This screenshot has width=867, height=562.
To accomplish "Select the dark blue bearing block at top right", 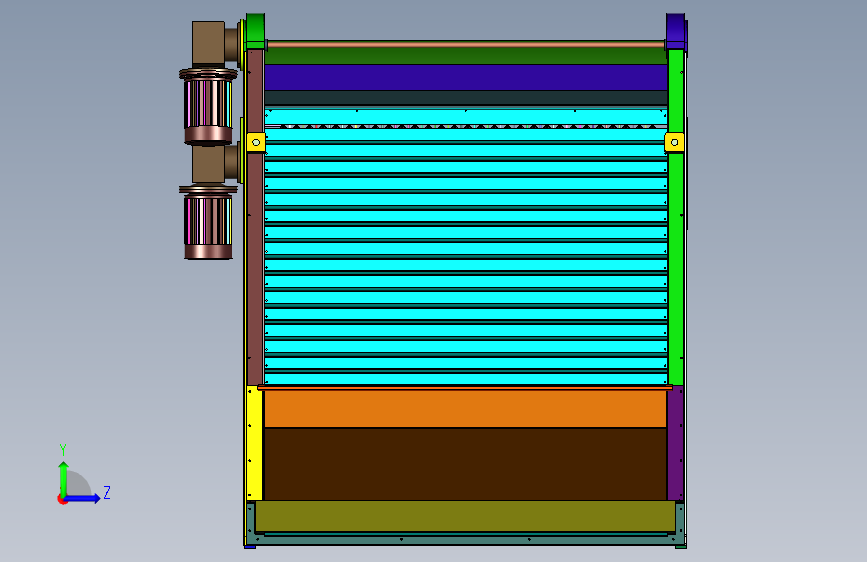I will (676, 32).
